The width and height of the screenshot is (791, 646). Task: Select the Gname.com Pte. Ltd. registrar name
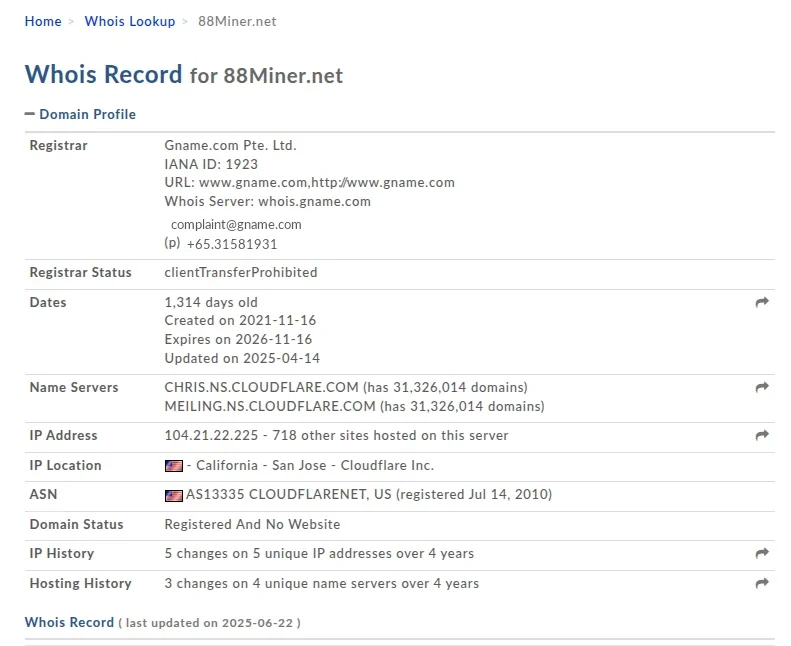(x=231, y=145)
